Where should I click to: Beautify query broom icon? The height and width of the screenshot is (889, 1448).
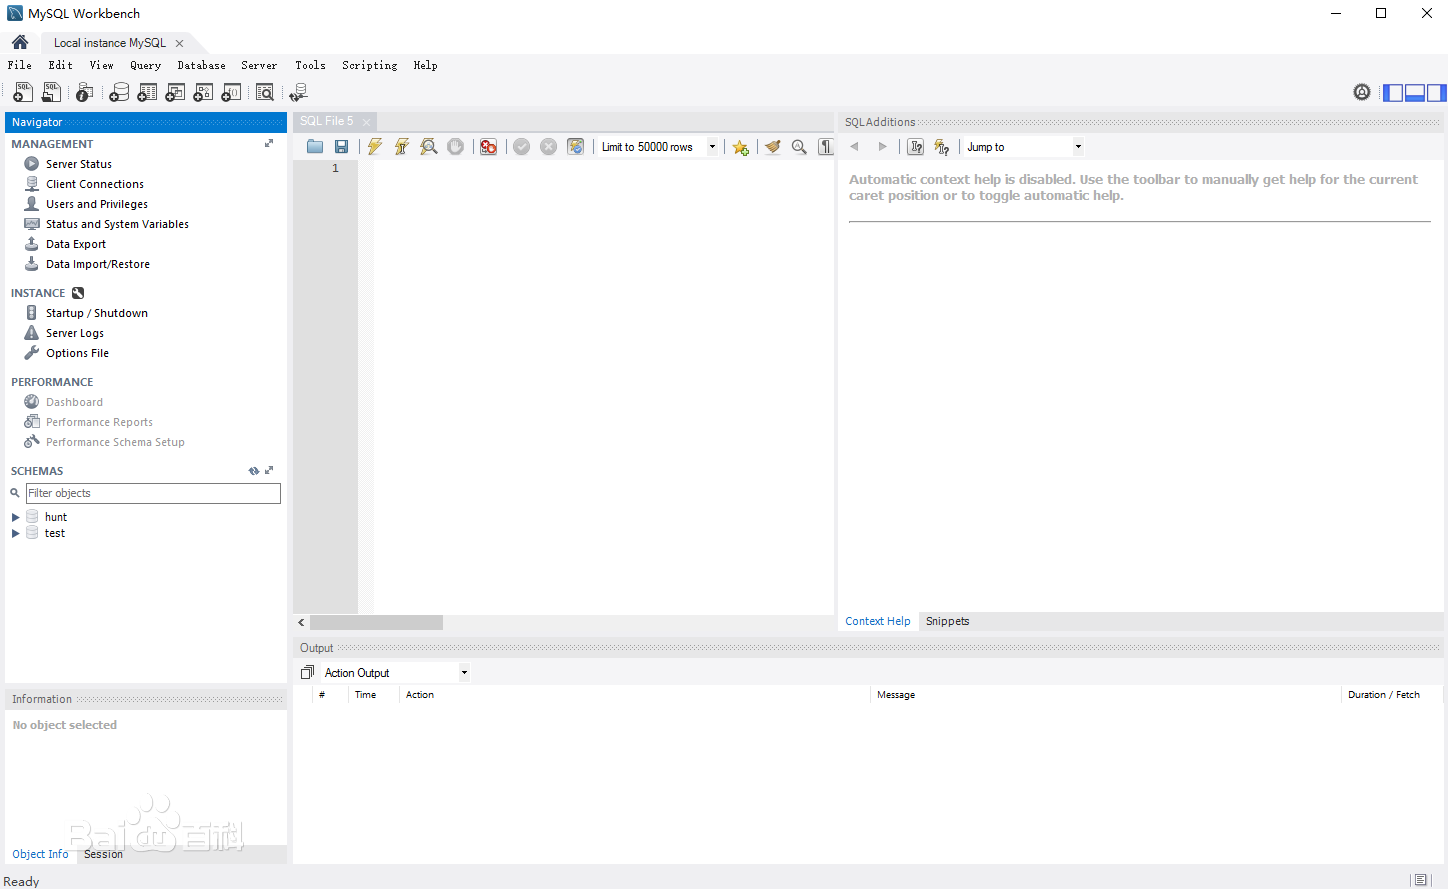pyautogui.click(x=772, y=147)
